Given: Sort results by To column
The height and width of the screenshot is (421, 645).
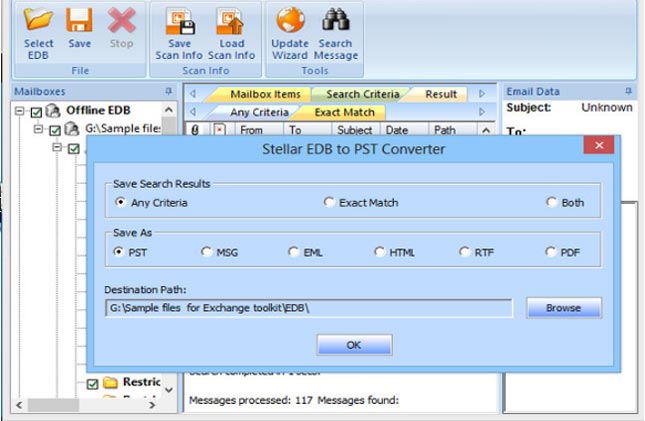Looking at the screenshot, I should pyautogui.click(x=307, y=130).
